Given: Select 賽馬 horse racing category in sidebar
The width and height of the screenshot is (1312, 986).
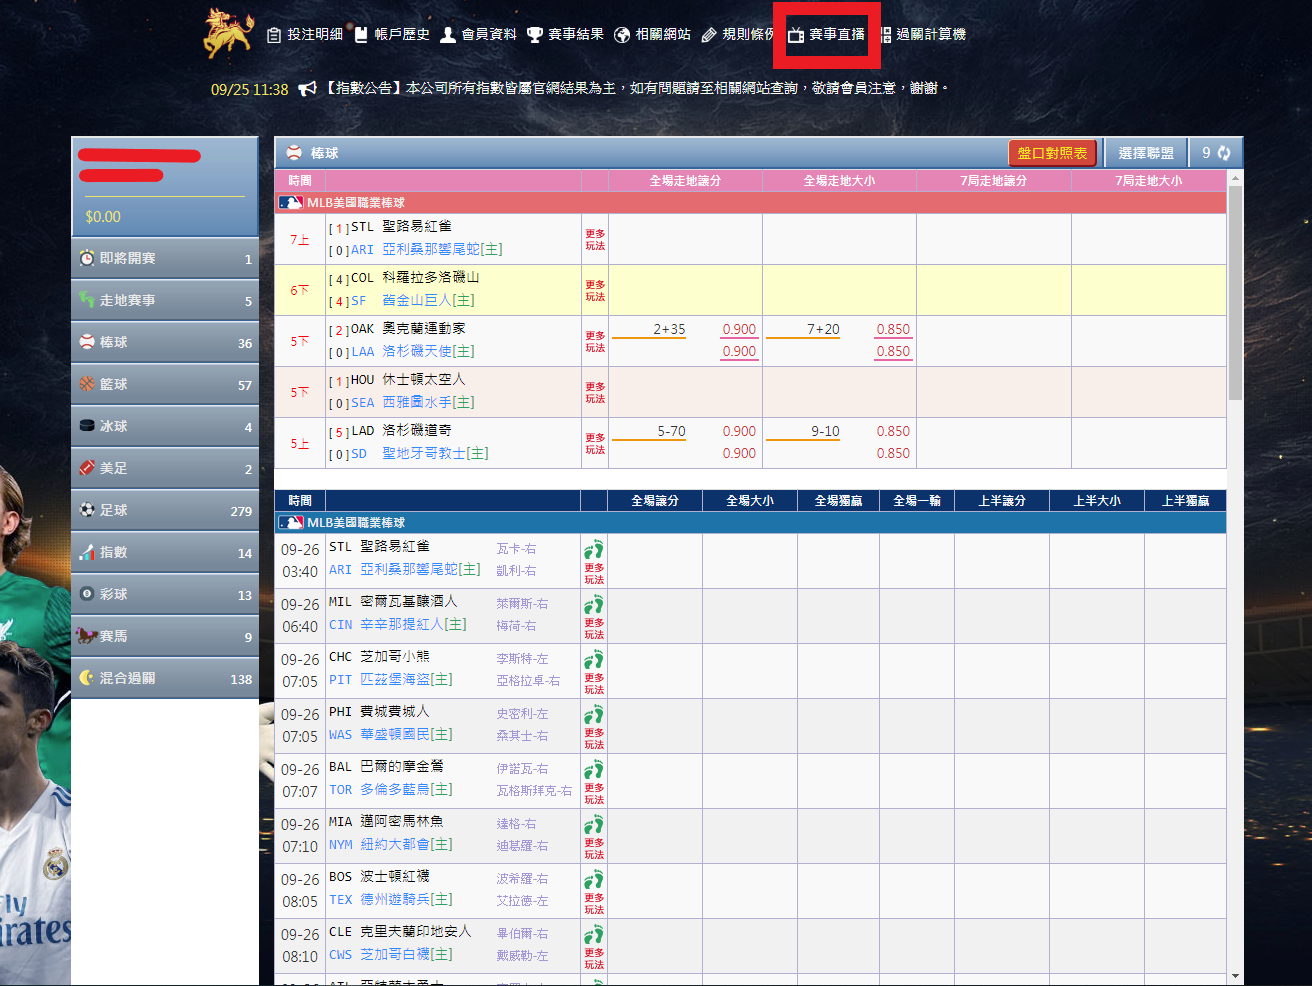Looking at the screenshot, I should click(x=165, y=636).
